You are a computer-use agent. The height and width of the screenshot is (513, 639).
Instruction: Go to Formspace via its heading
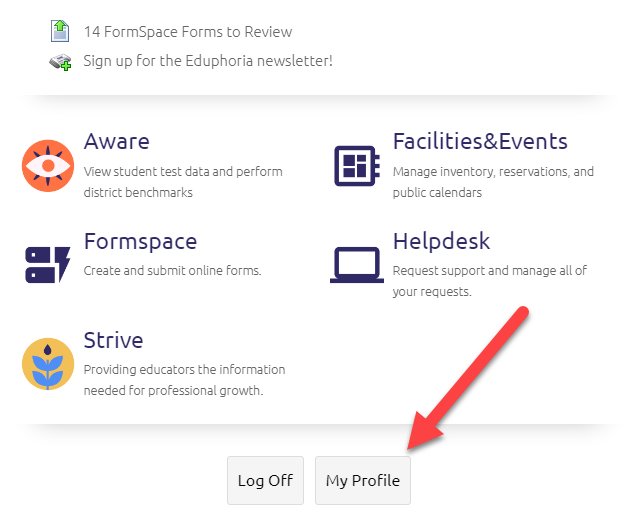tap(140, 241)
